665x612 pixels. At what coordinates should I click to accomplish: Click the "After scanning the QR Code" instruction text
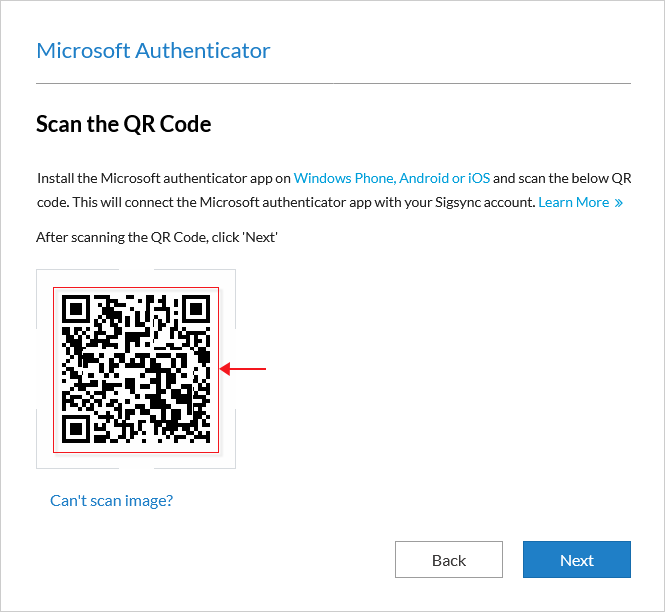pyautogui.click(x=157, y=237)
